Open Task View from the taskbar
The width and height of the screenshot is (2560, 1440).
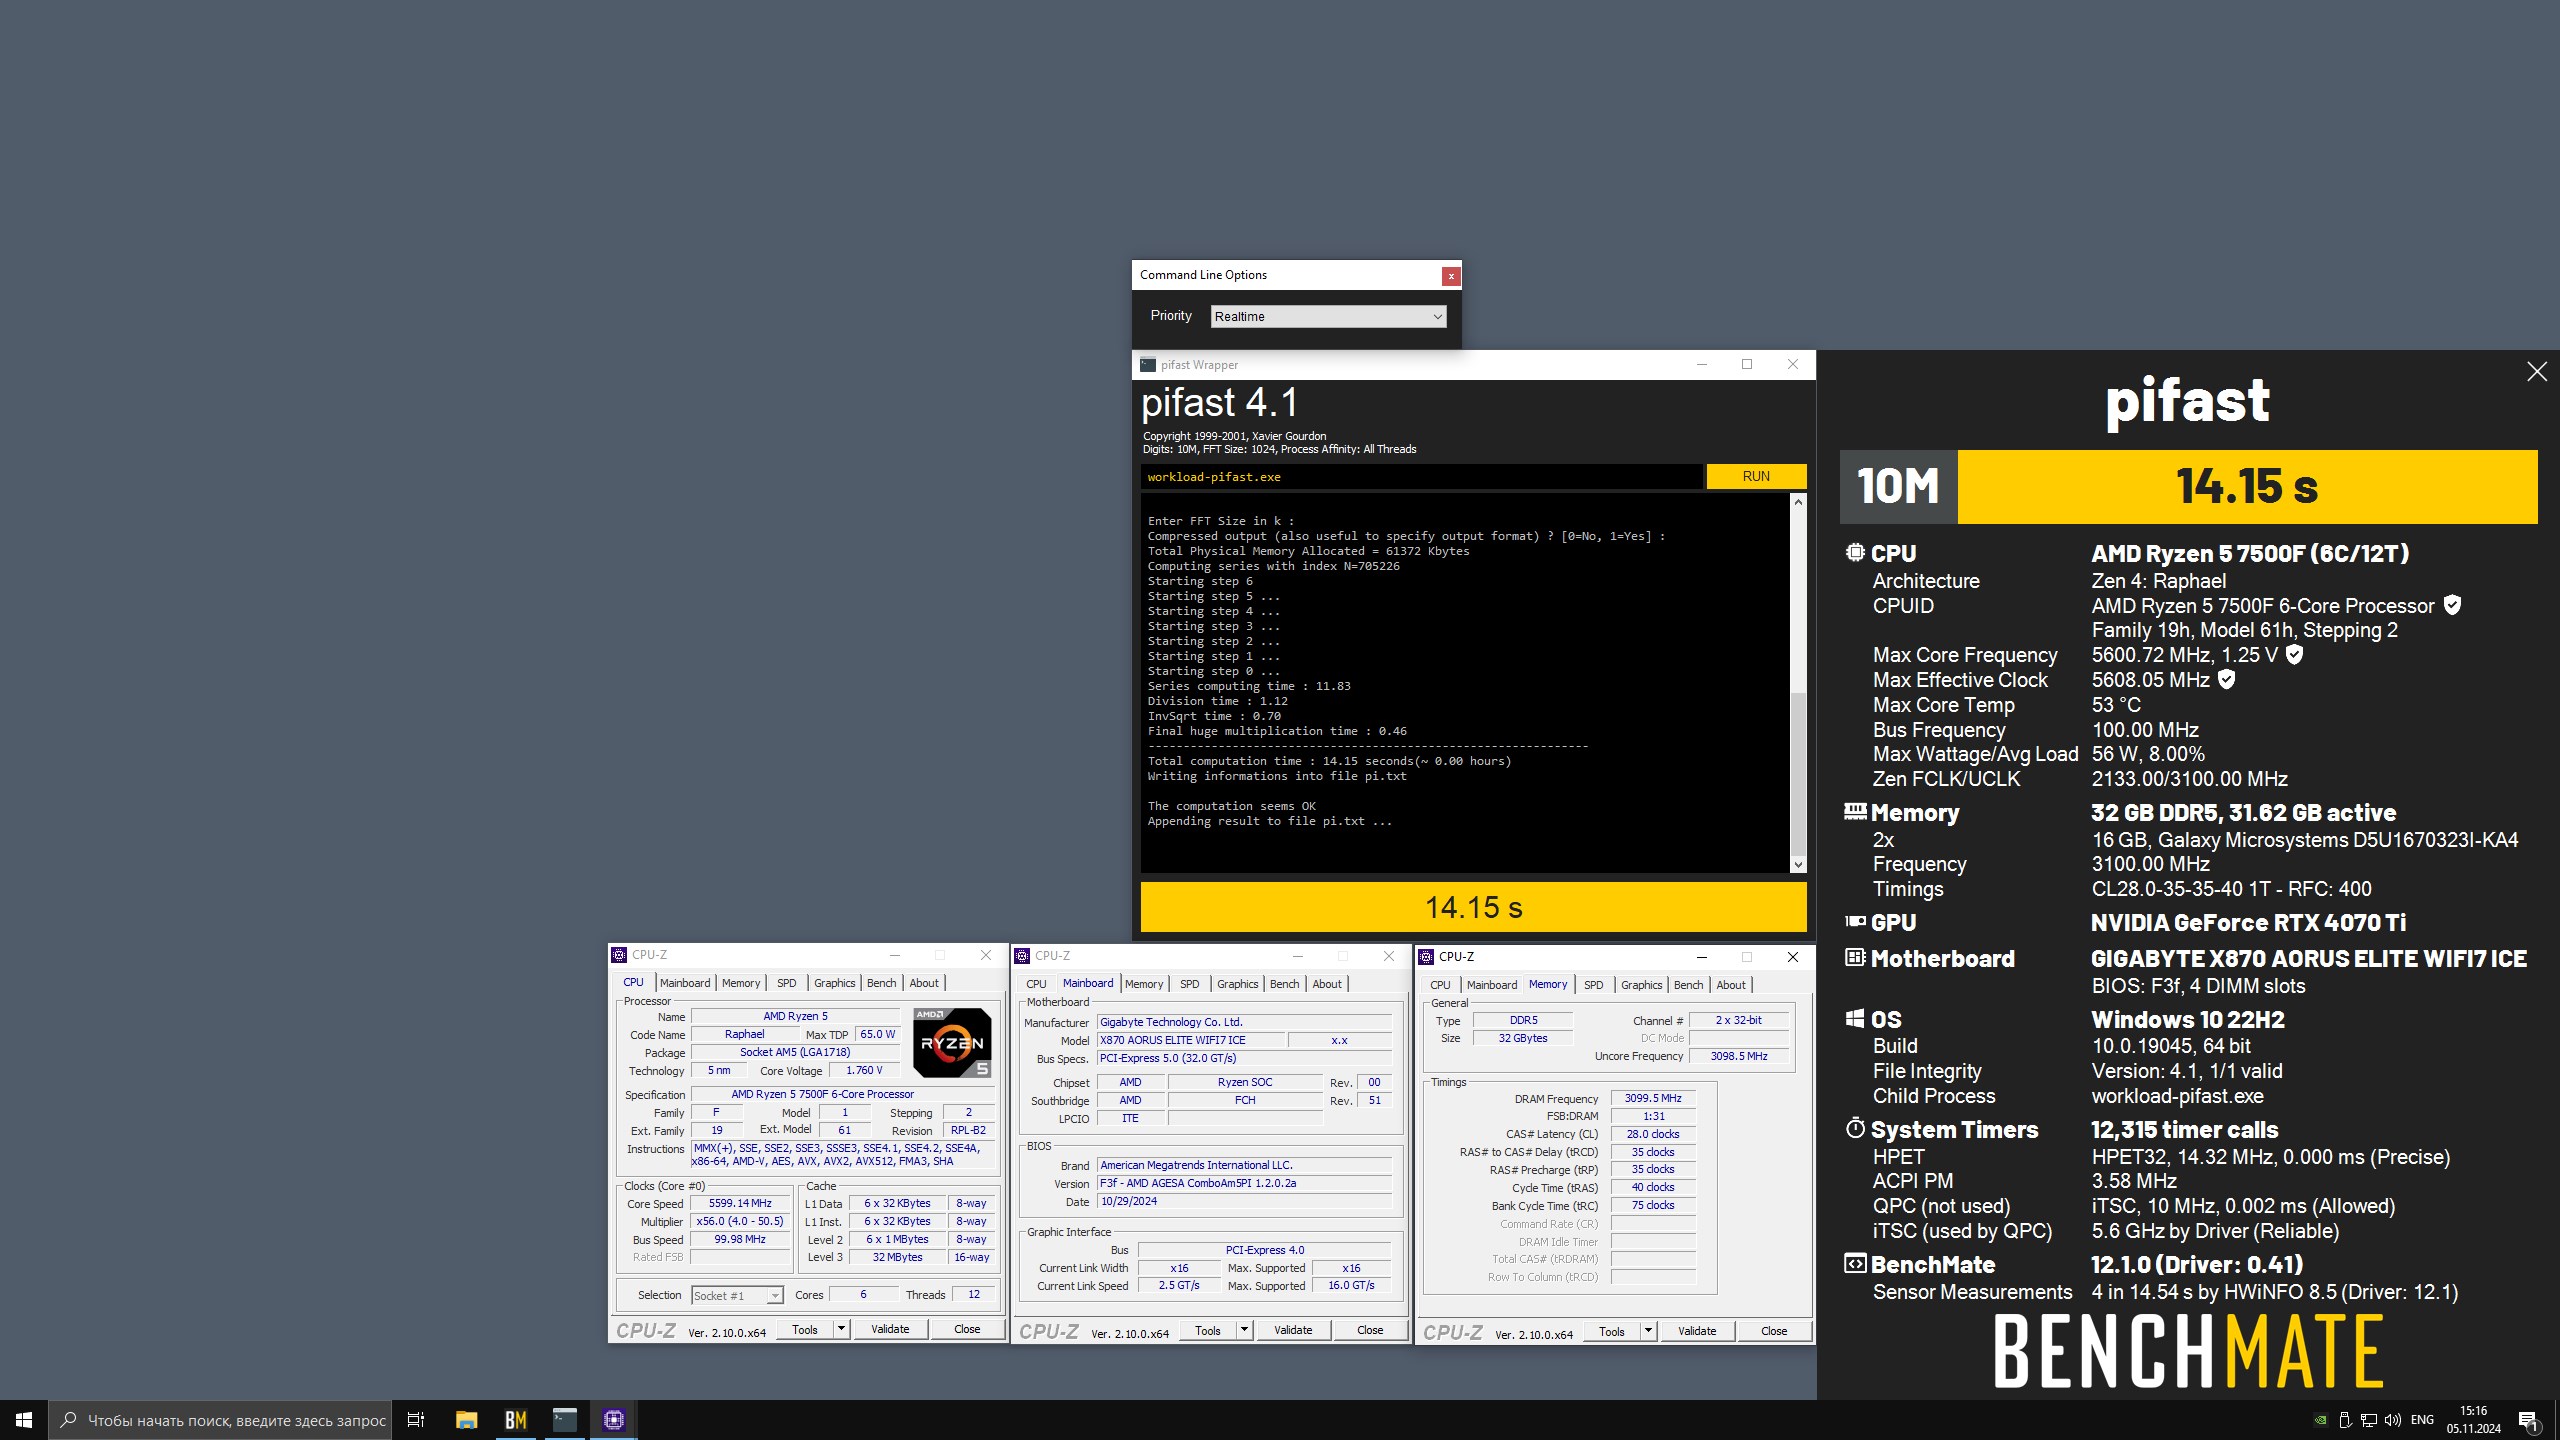click(x=416, y=1420)
